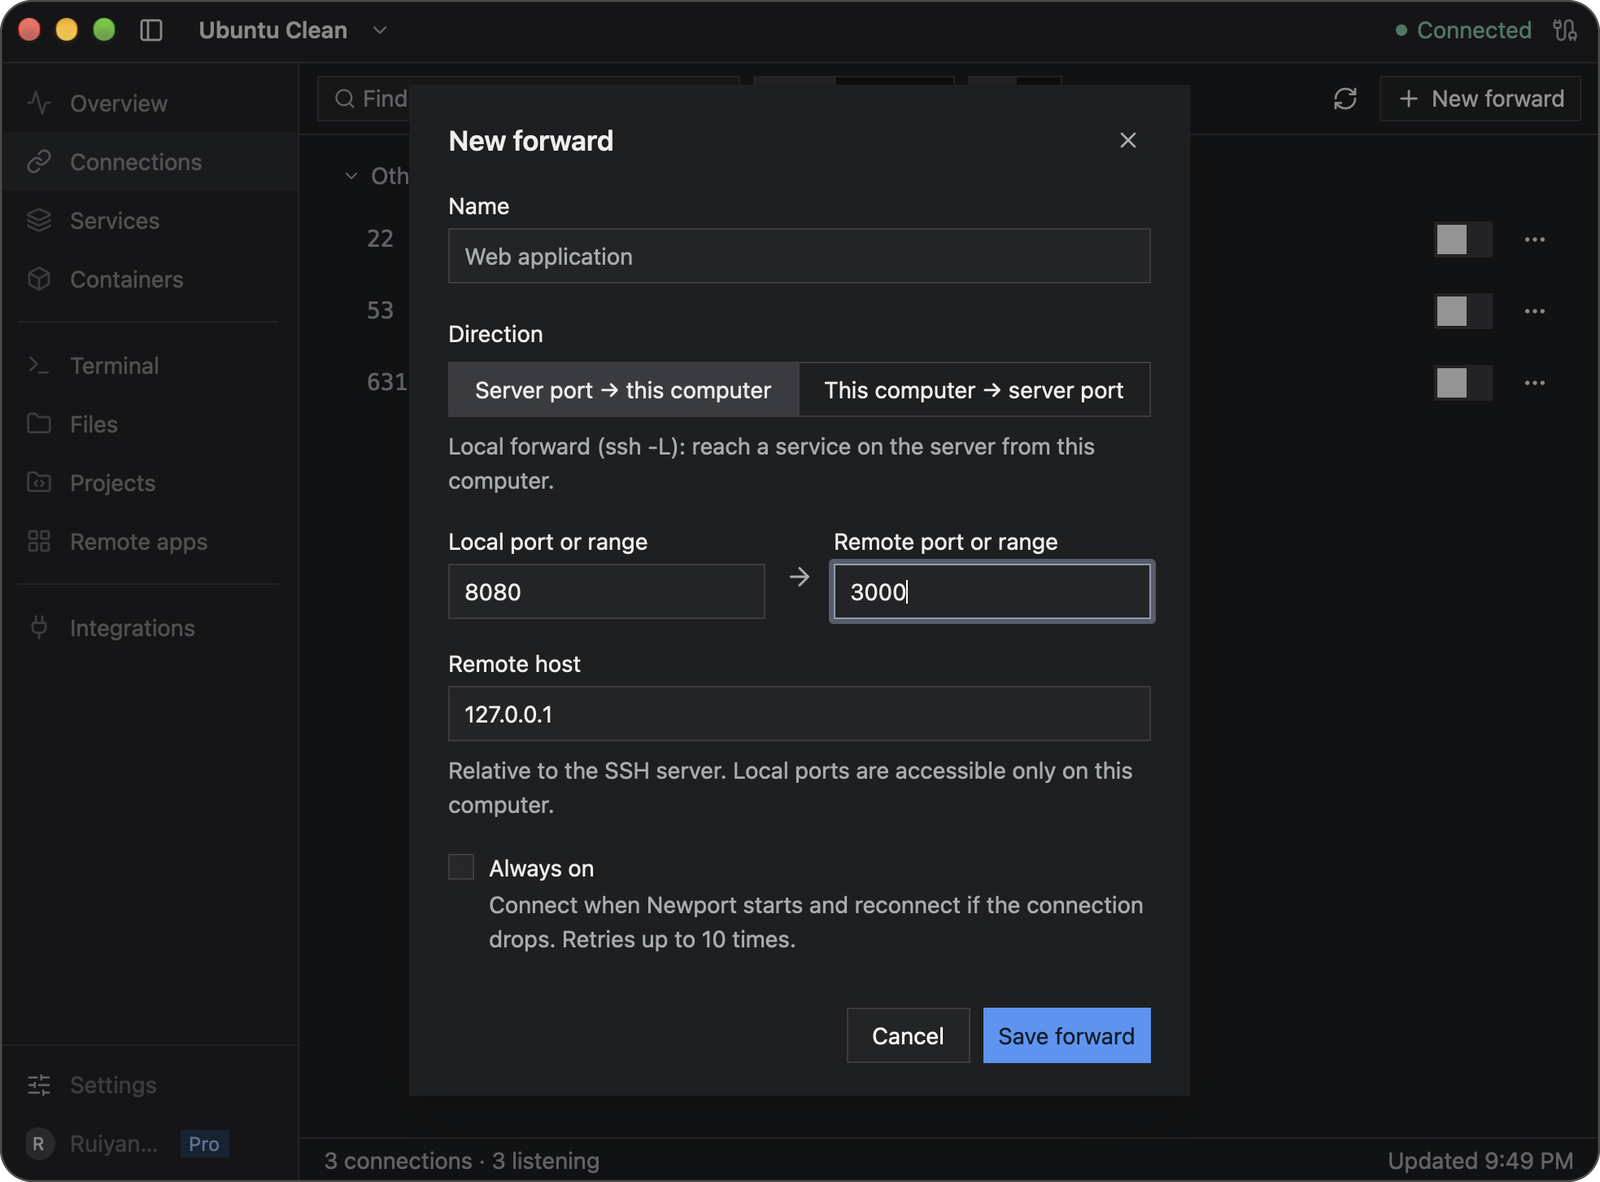This screenshot has width=1600, height=1182.
Task: Open Integrations in the sidebar
Action: [x=149, y=628]
